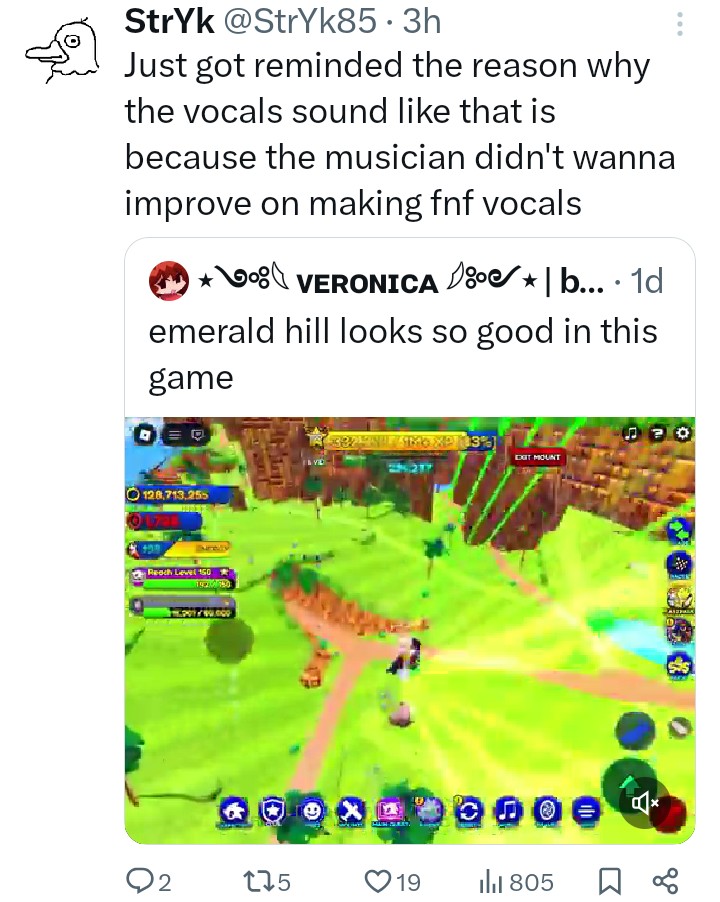The width and height of the screenshot is (720, 902).
Task: Open the quoted tweet text about emerald hill
Action: (x=403, y=354)
